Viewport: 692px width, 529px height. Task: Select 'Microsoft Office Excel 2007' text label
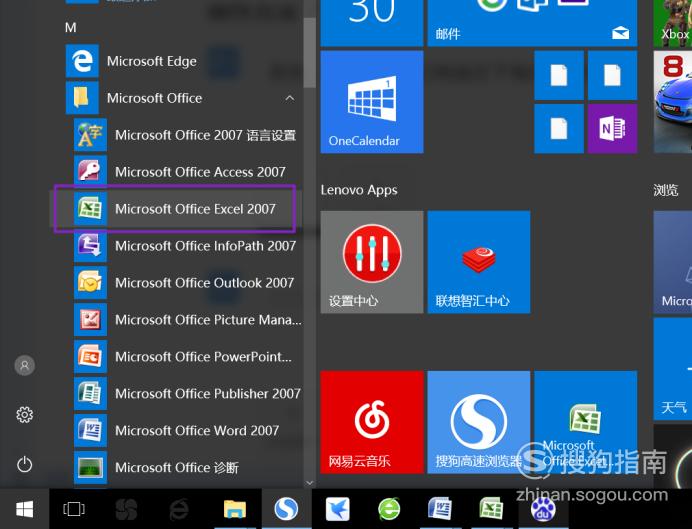196,209
